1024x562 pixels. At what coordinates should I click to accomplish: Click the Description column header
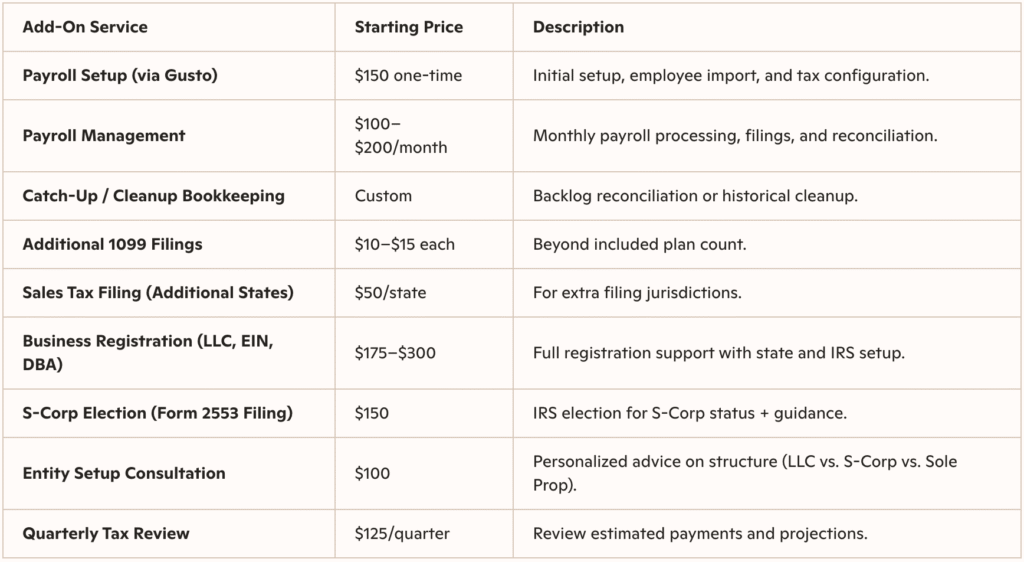[578, 27]
